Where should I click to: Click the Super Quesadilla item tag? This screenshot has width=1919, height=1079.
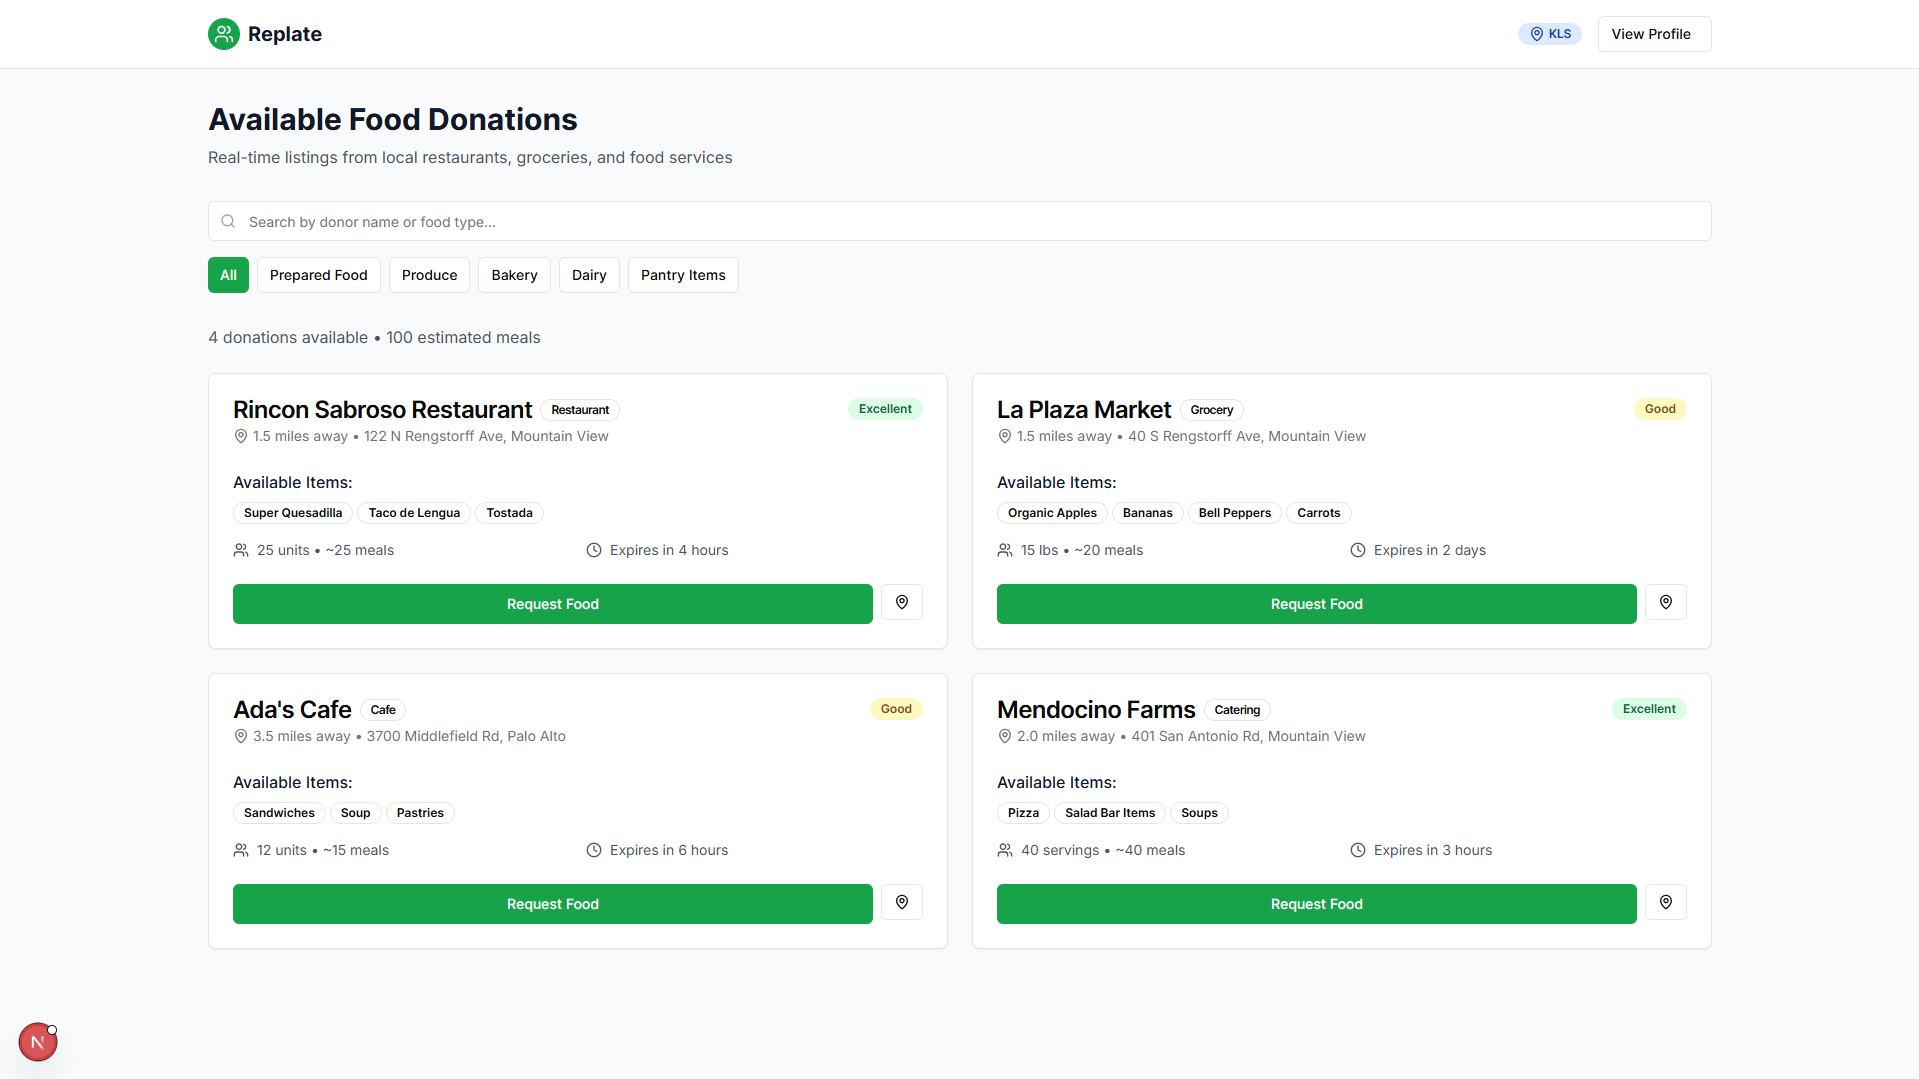tap(293, 513)
